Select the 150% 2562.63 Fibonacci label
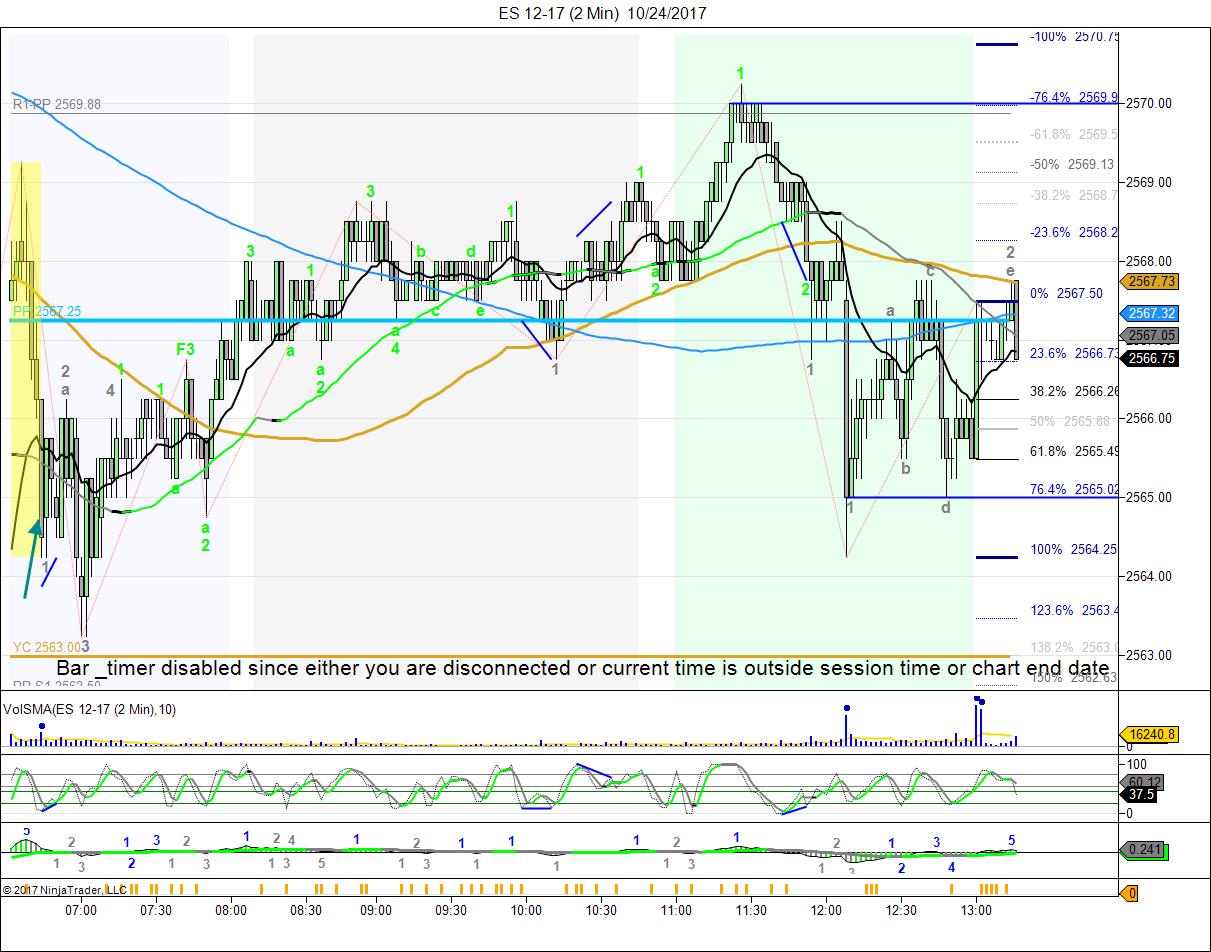 1074,678
